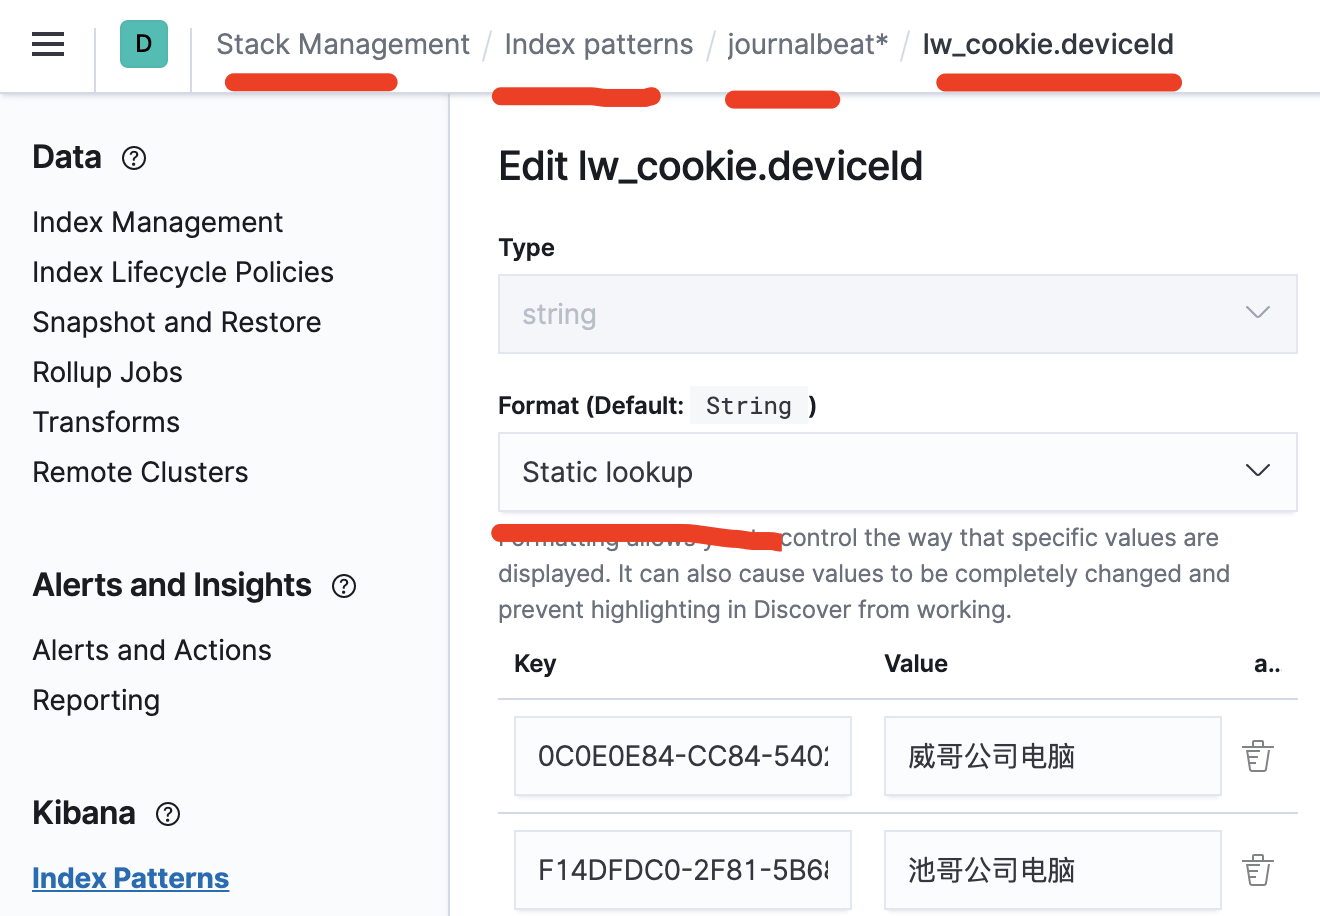Click the green D space avatar
Viewport: 1320px width, 916px height.
pos(144,44)
